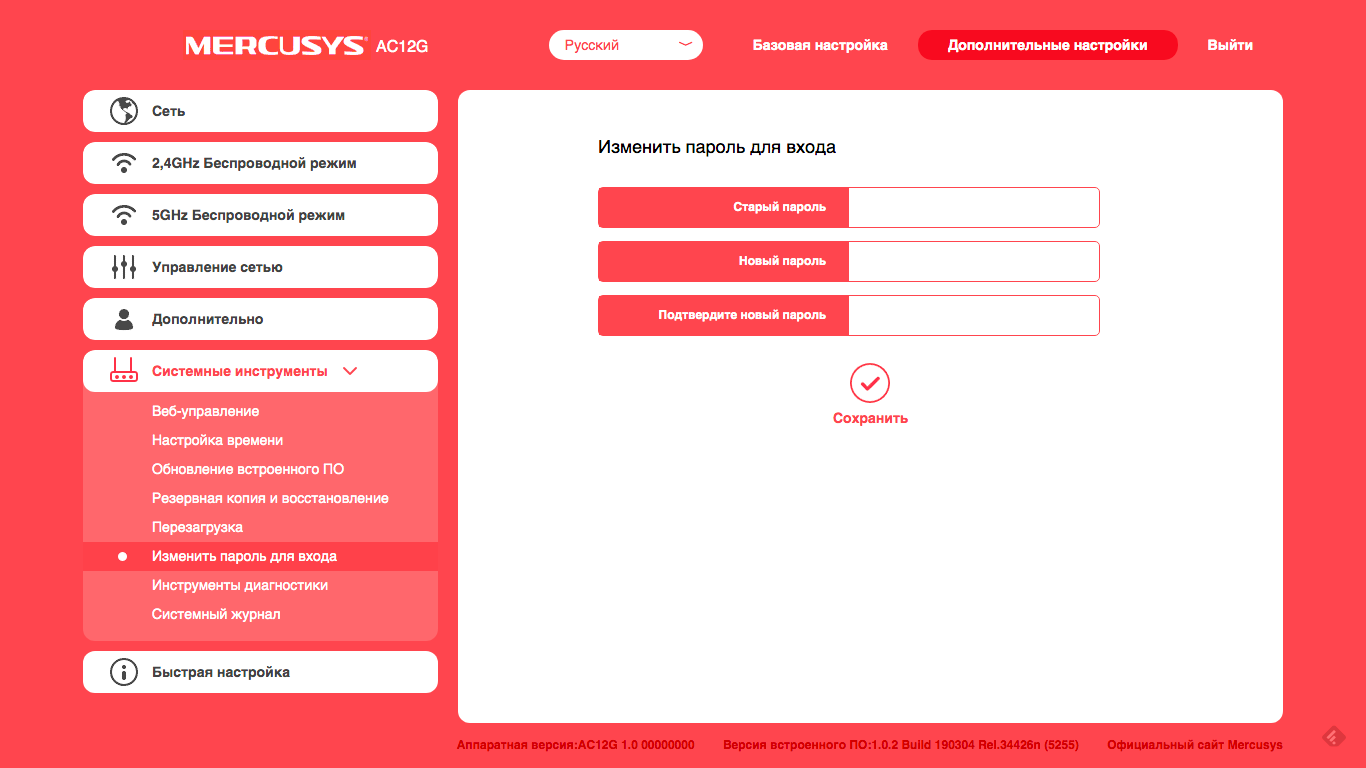This screenshot has height=768, width=1366.
Task: Click the person icon beside Дополнительно
Action: pos(123,319)
